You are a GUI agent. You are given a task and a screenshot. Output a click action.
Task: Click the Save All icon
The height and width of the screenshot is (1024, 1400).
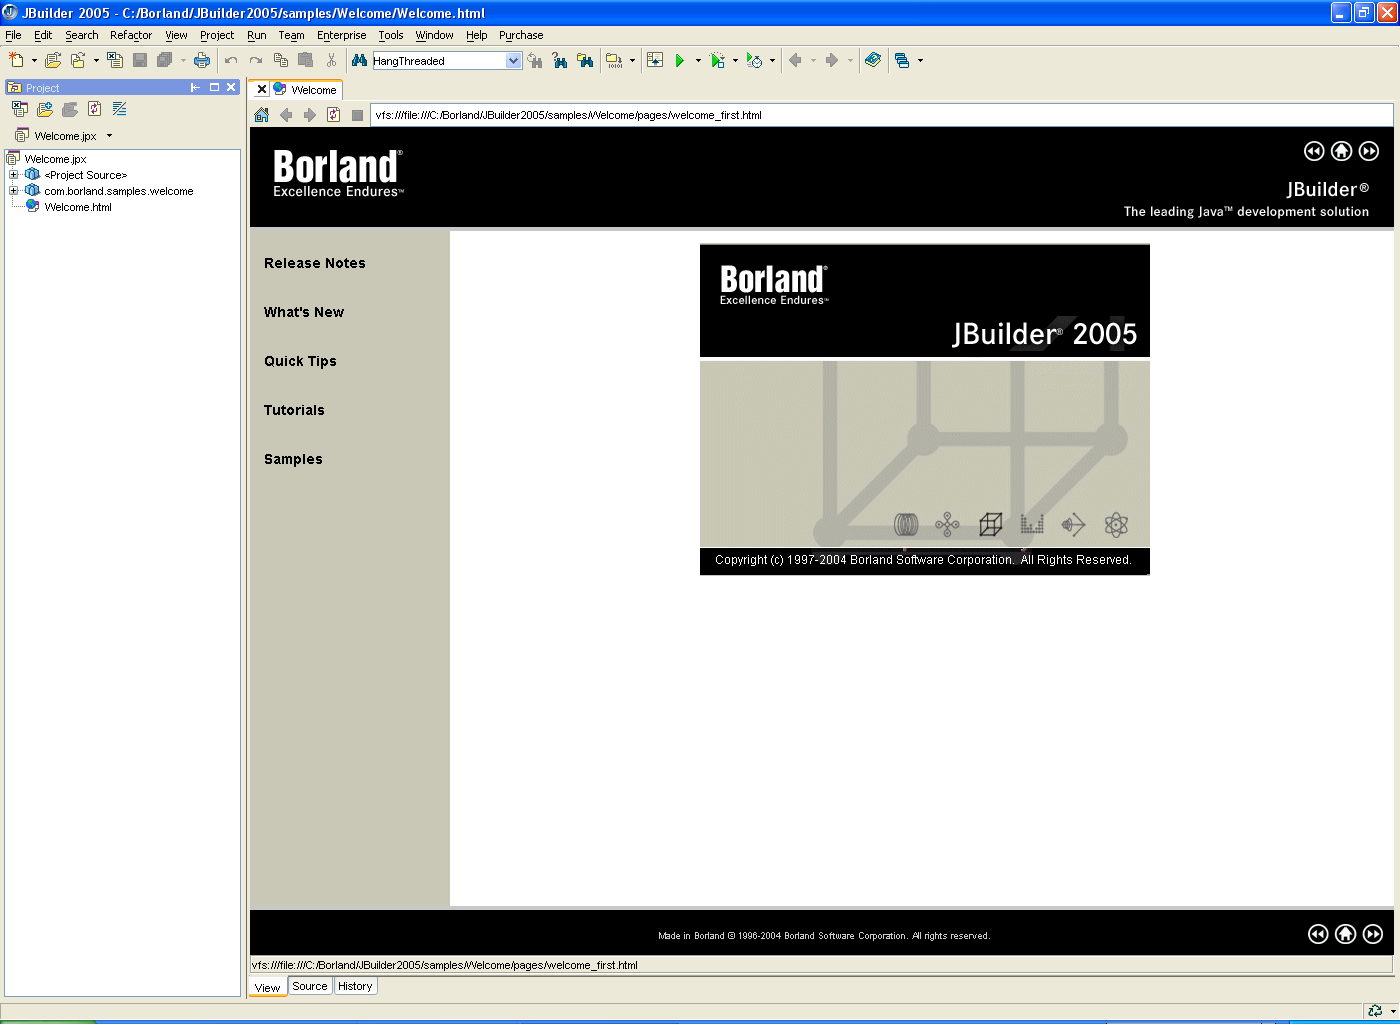coord(165,60)
